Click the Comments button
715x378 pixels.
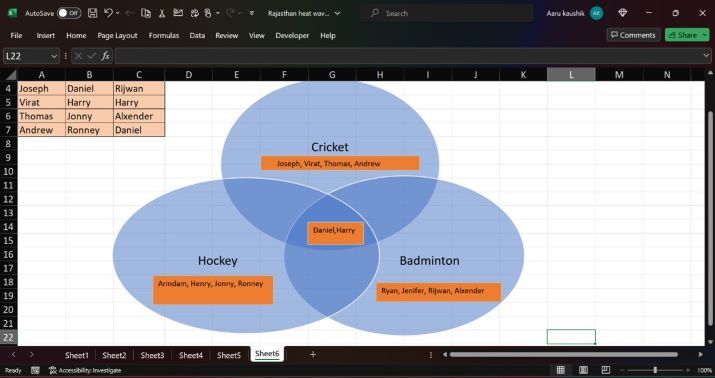pyautogui.click(x=633, y=35)
